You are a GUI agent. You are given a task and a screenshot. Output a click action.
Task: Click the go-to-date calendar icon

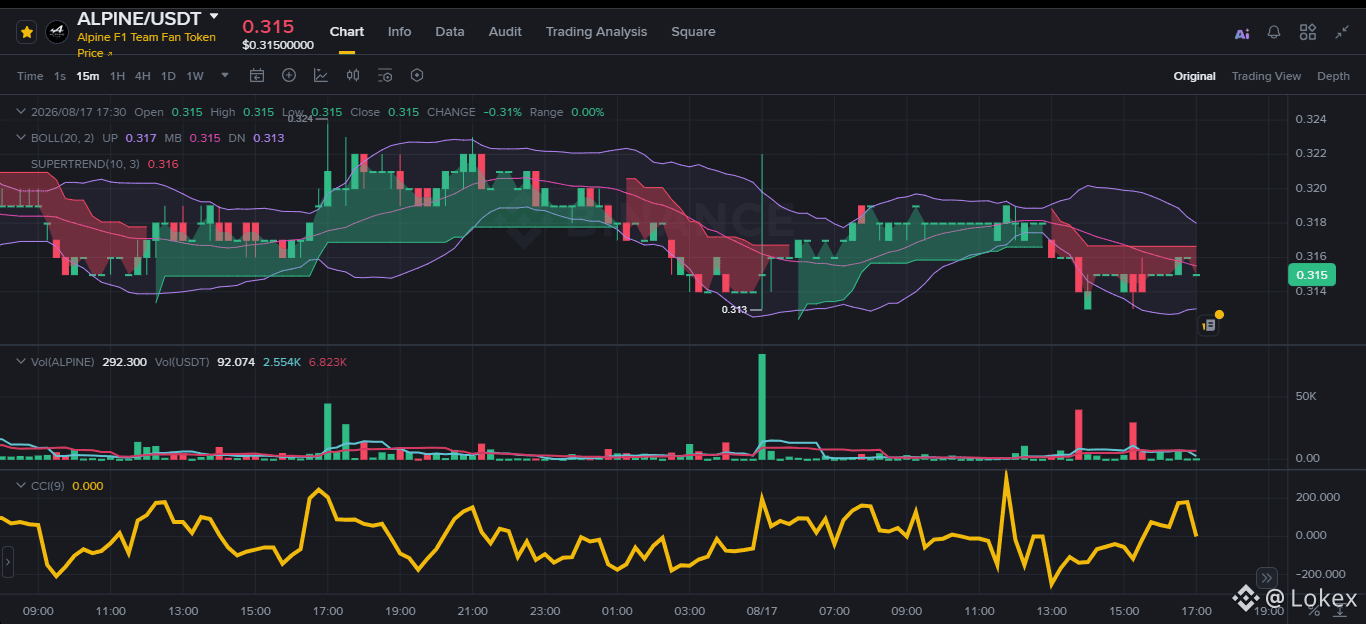click(257, 75)
